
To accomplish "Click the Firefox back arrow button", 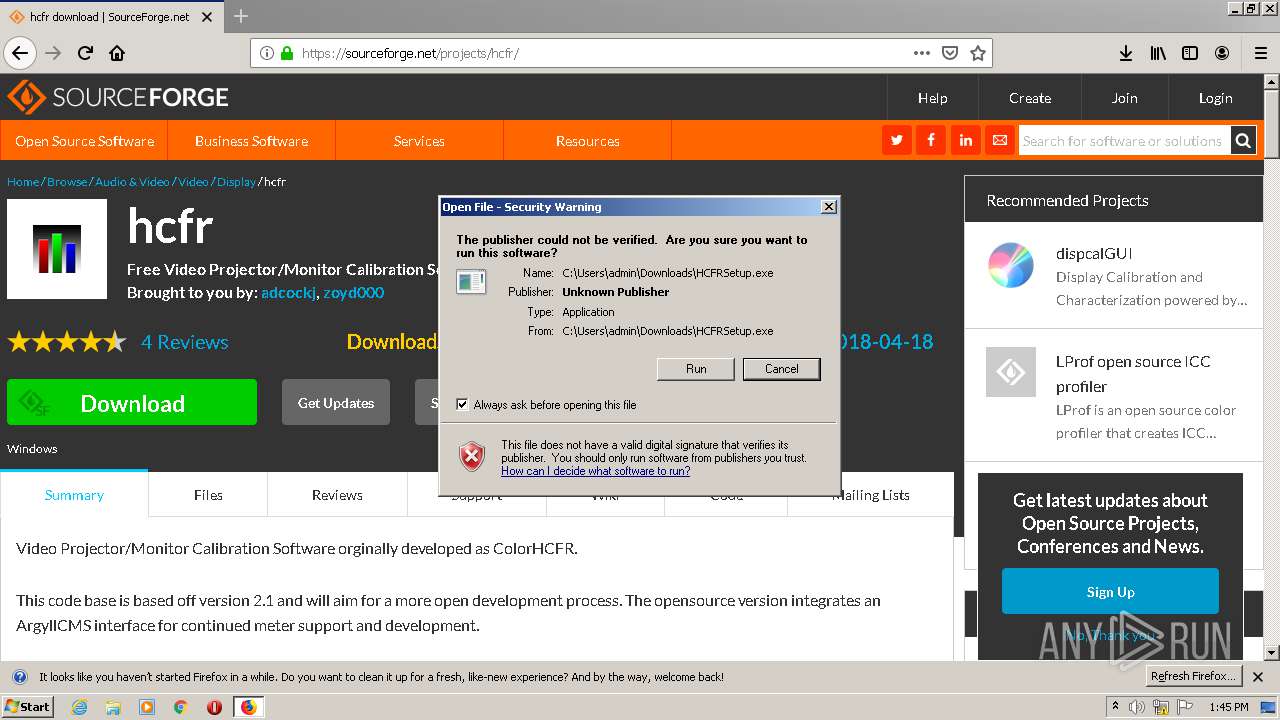I will click(x=20, y=53).
